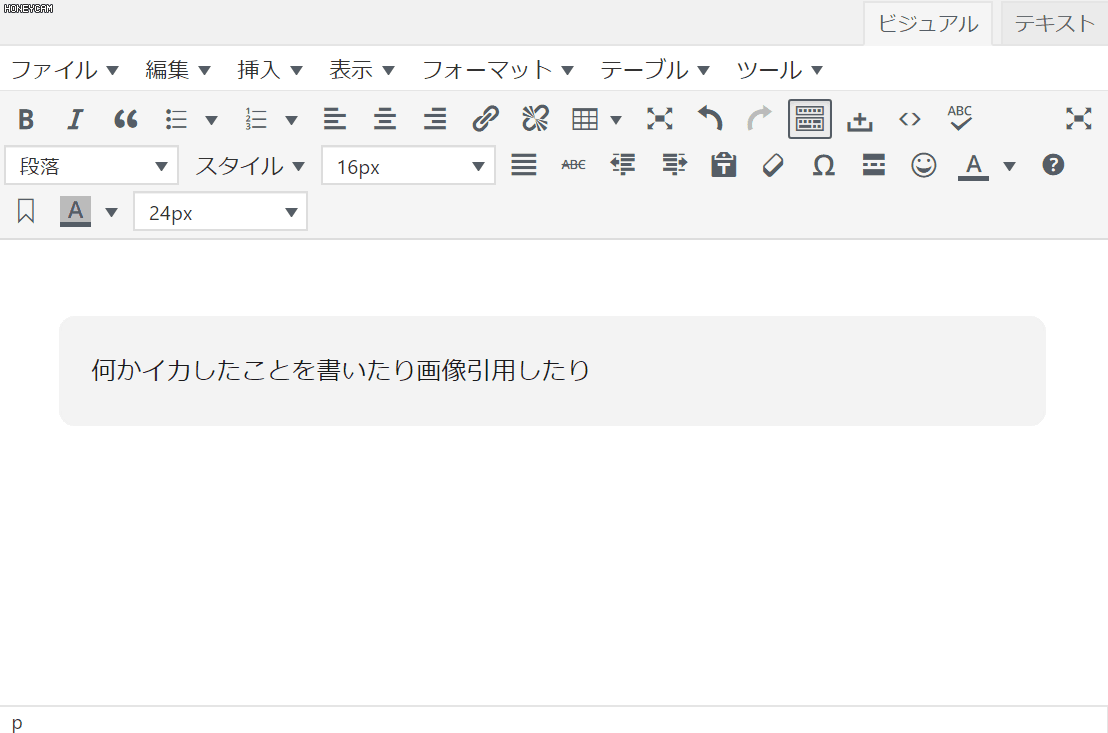Open the 編集 menu
1108x733 pixels.
[177, 69]
